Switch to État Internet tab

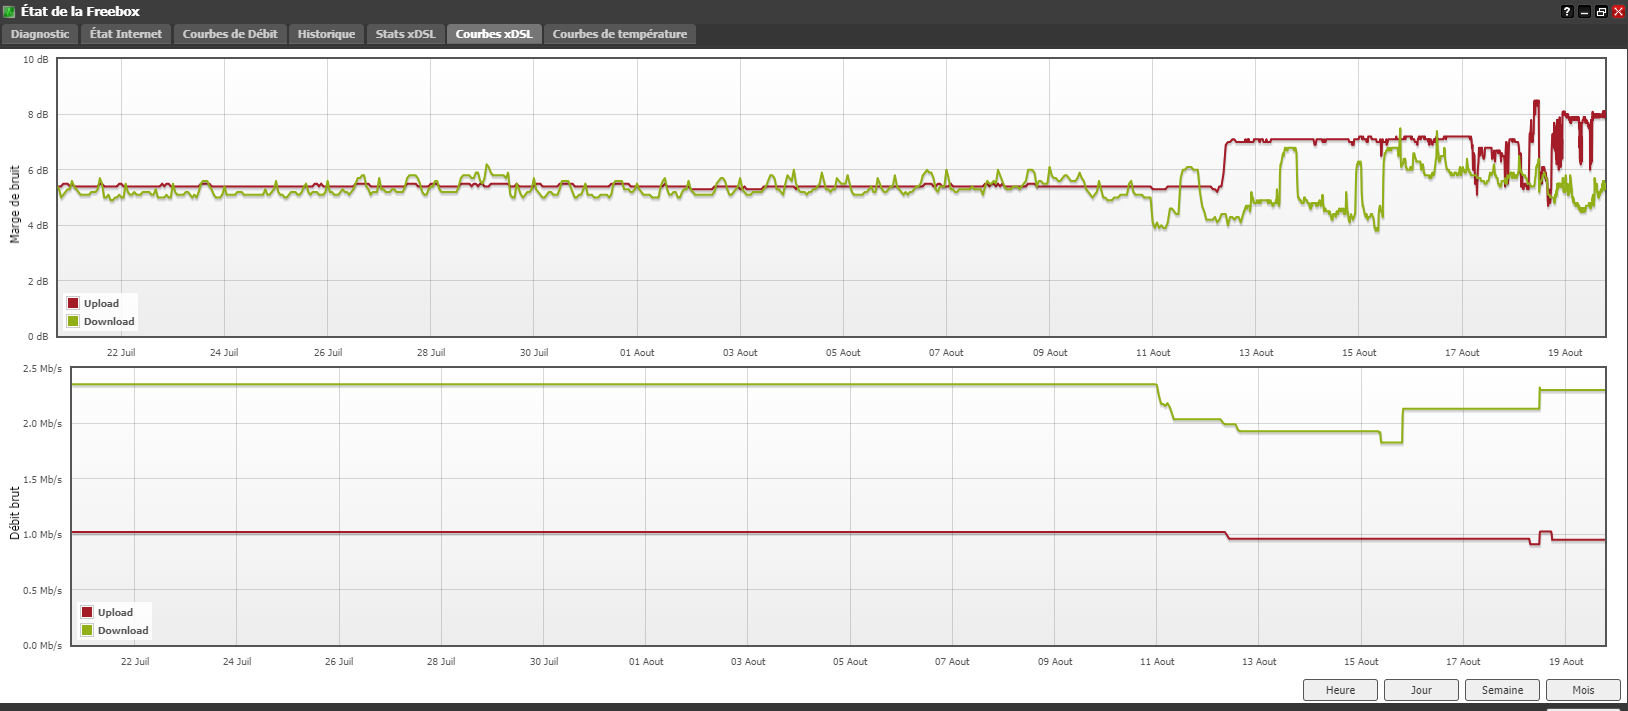point(125,34)
